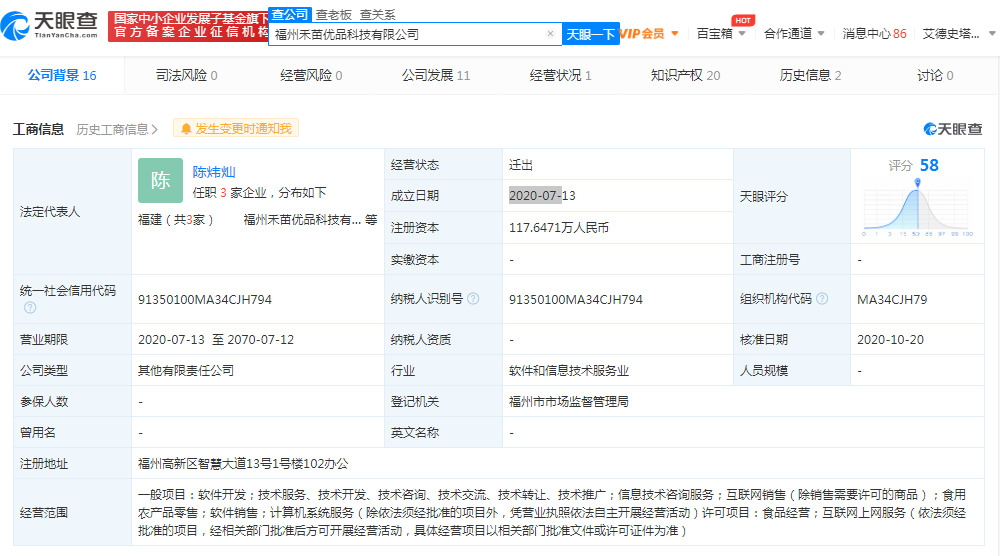The image size is (1000, 556).
Task: Click the 发生变更时通知我 bell button
Action: [236, 129]
